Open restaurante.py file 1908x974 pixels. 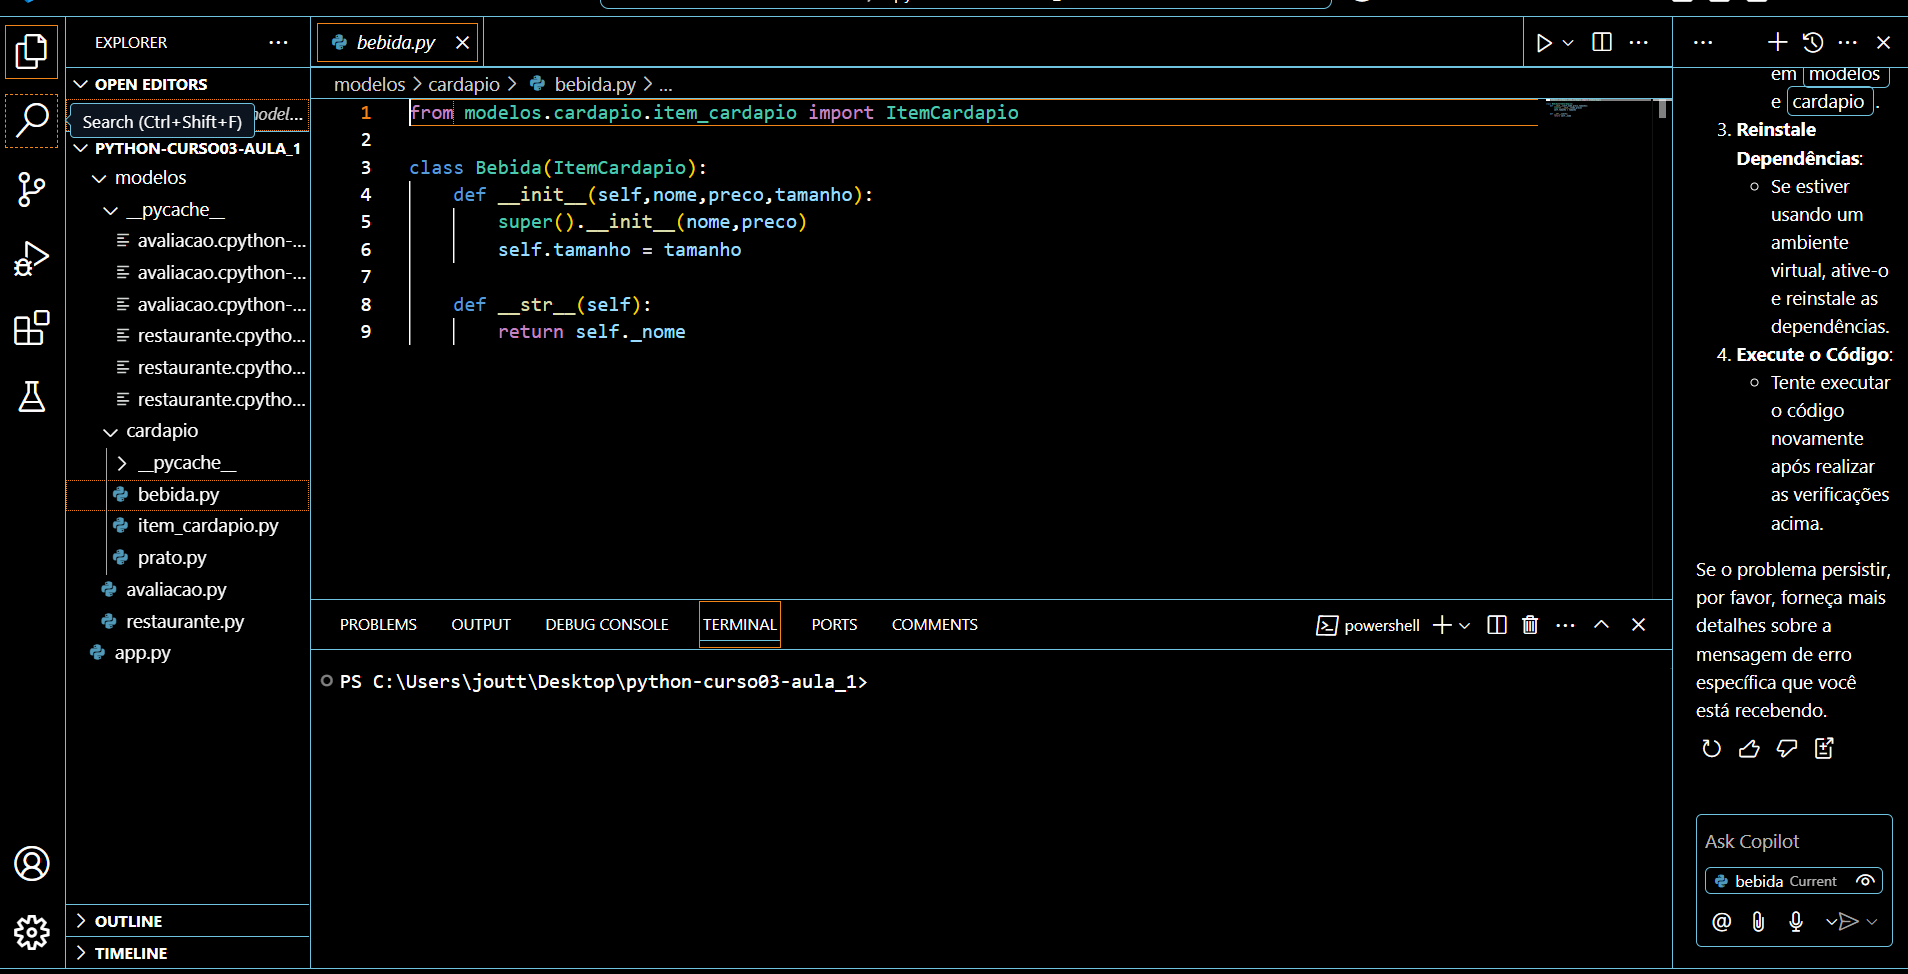click(x=188, y=621)
